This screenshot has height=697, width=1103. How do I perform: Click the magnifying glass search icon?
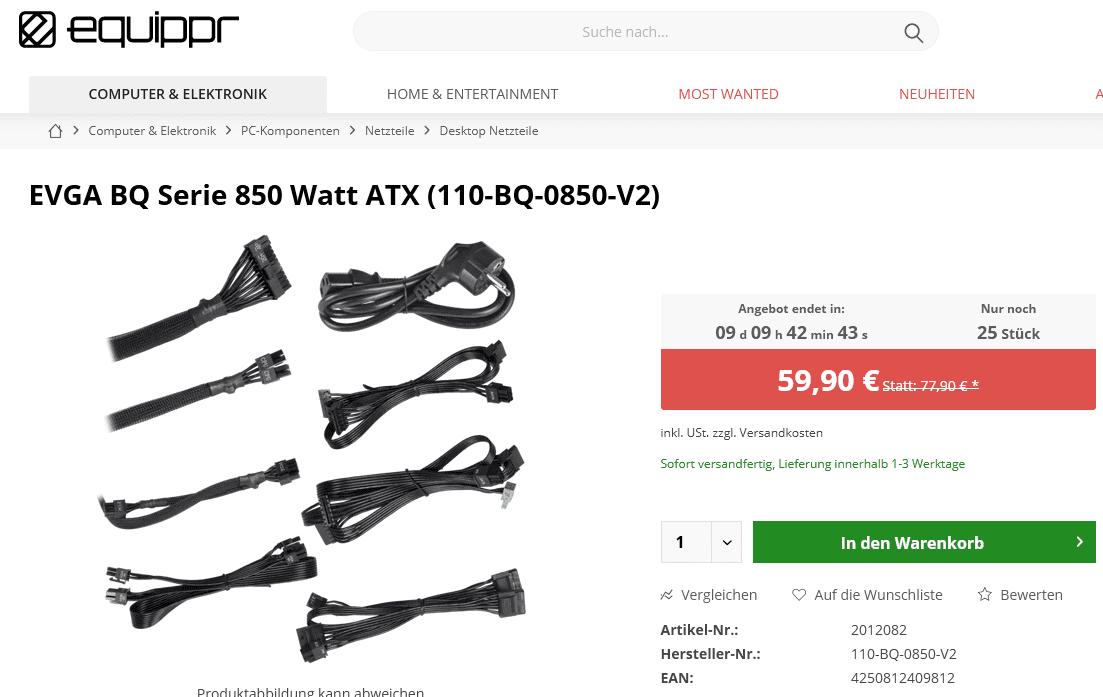pyautogui.click(x=913, y=32)
